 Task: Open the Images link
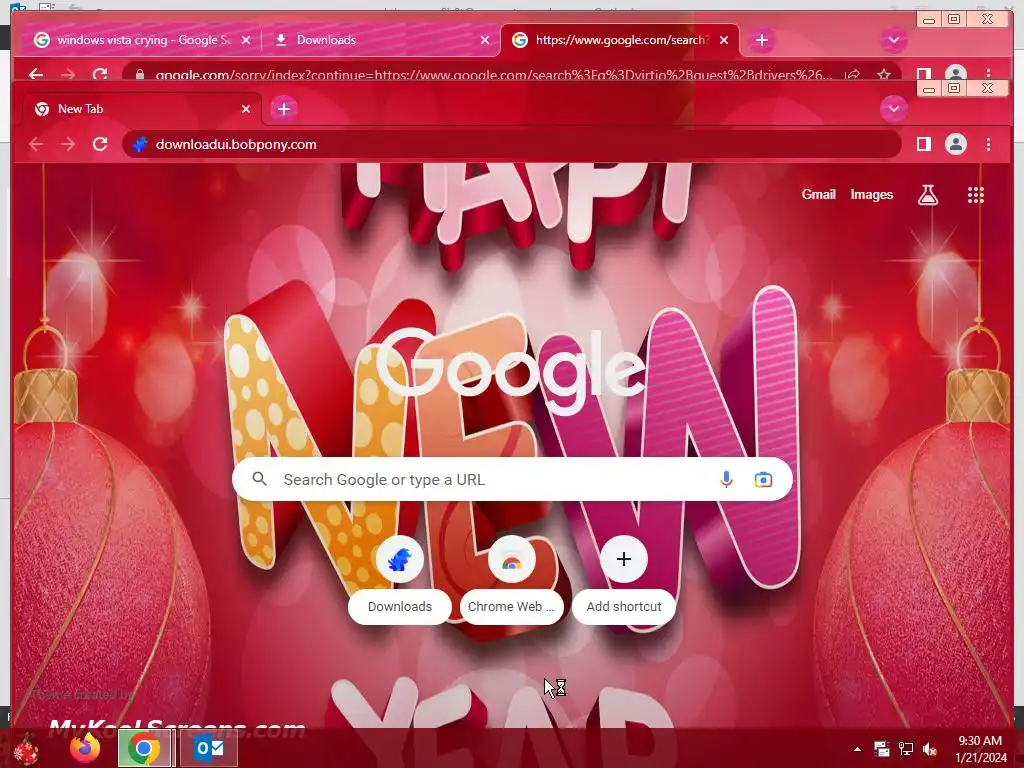871,195
